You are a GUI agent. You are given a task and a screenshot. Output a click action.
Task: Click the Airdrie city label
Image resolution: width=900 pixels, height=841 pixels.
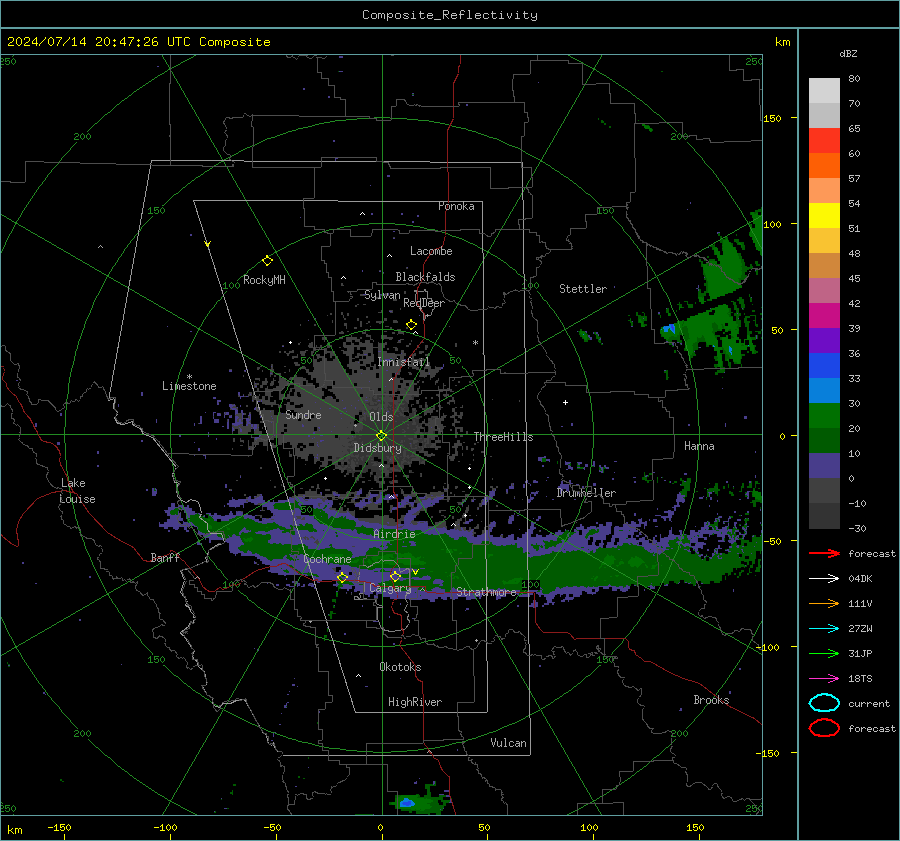click(x=394, y=534)
